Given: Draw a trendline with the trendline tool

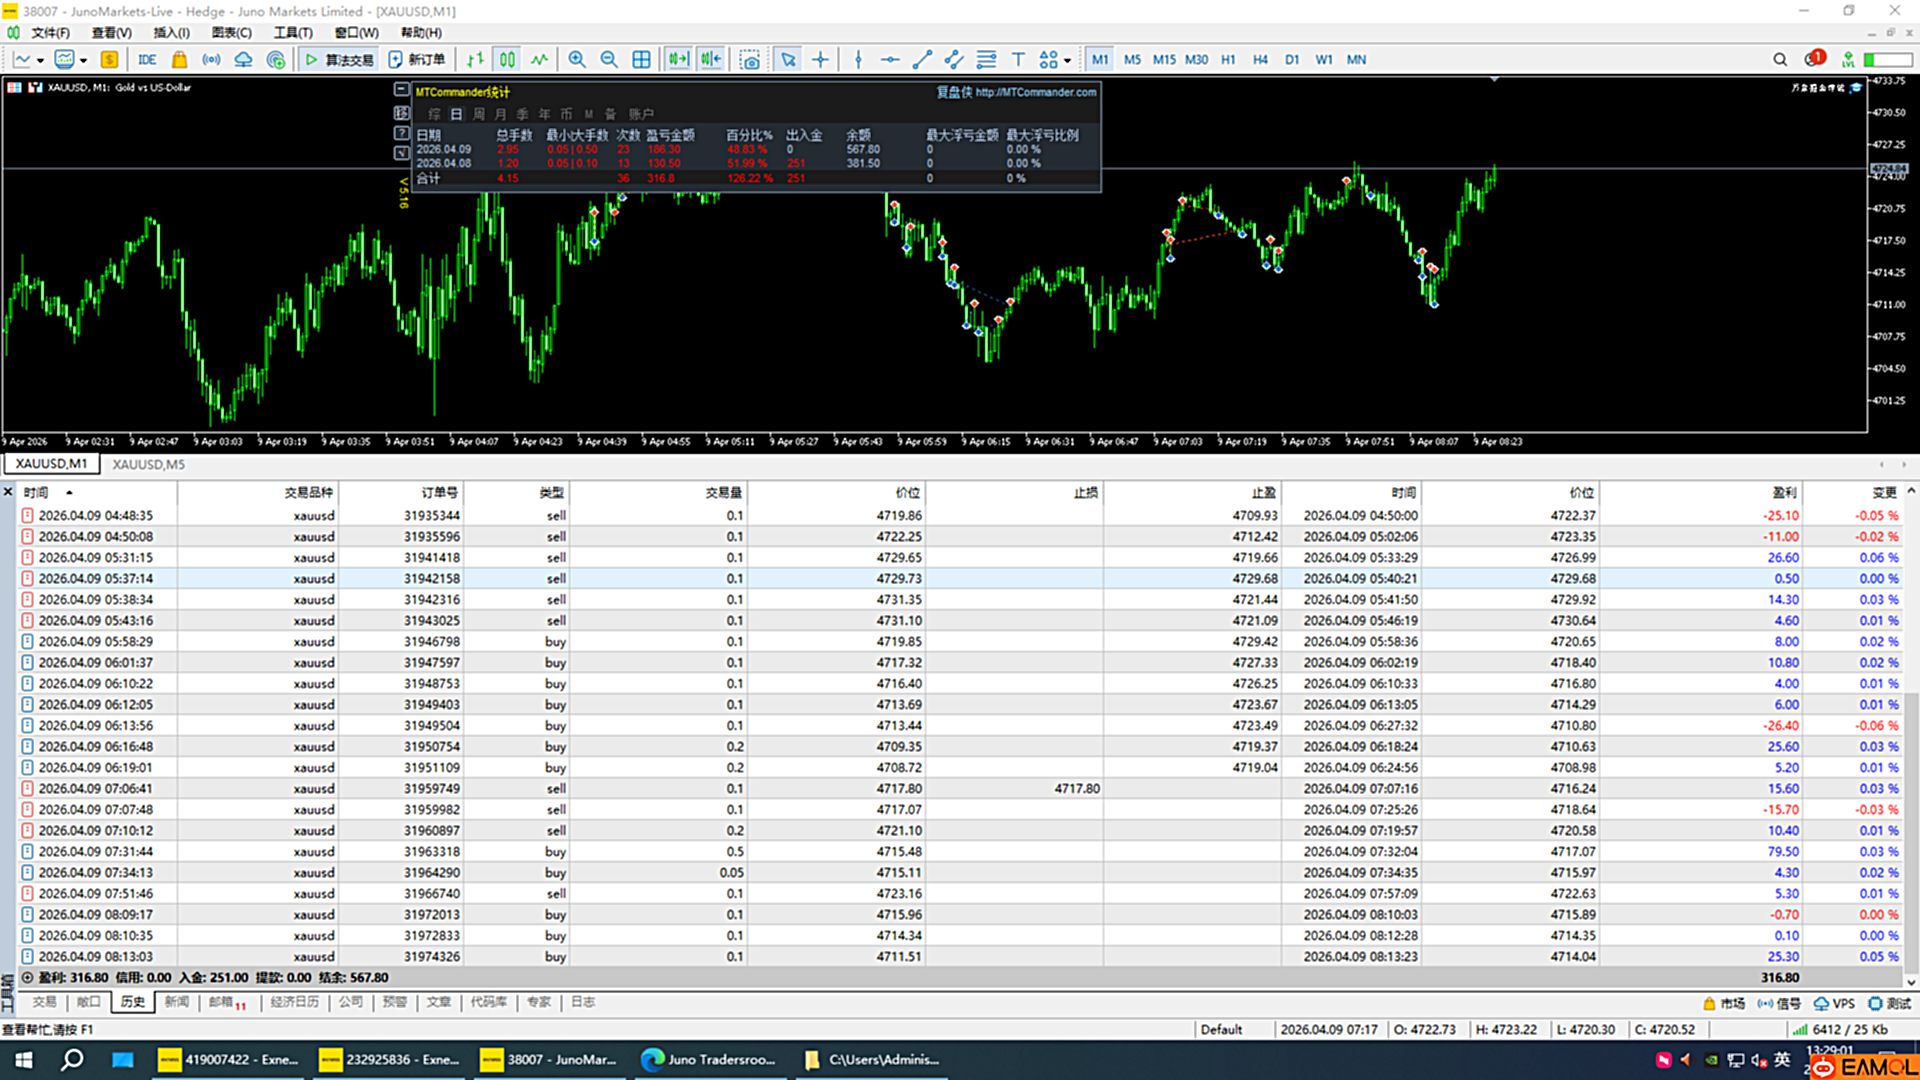Looking at the screenshot, I should pyautogui.click(x=922, y=60).
